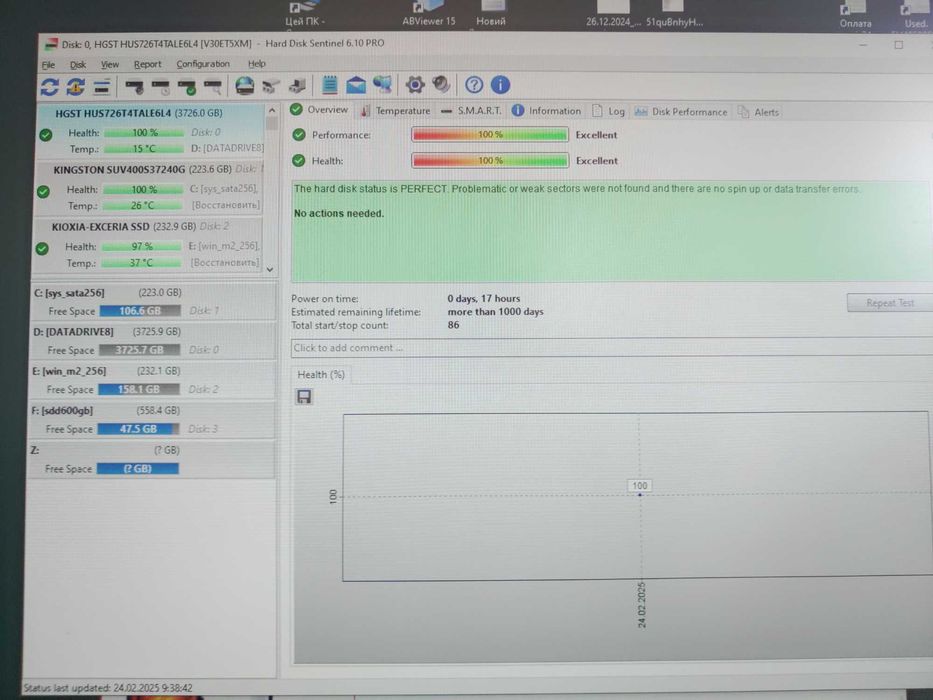The width and height of the screenshot is (933, 700).
Task: Switch to the Alerts tab
Action: coord(758,112)
